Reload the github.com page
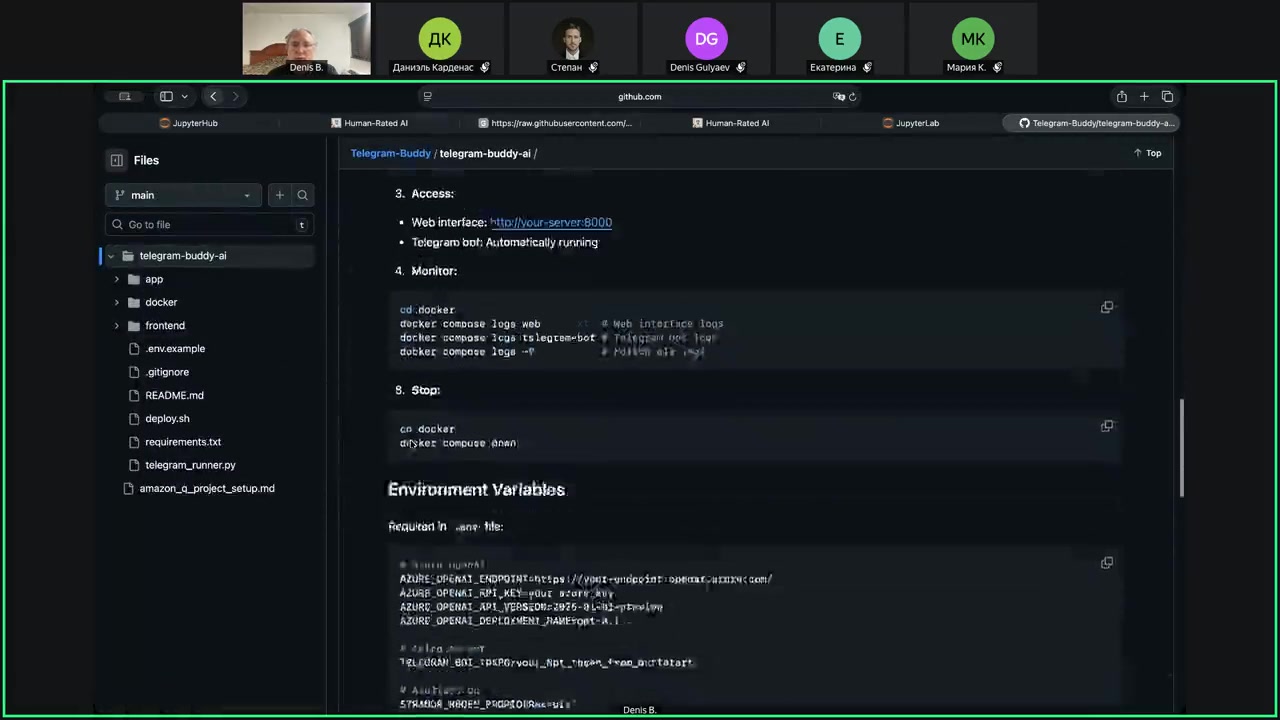Viewport: 1280px width, 720px height. click(853, 97)
